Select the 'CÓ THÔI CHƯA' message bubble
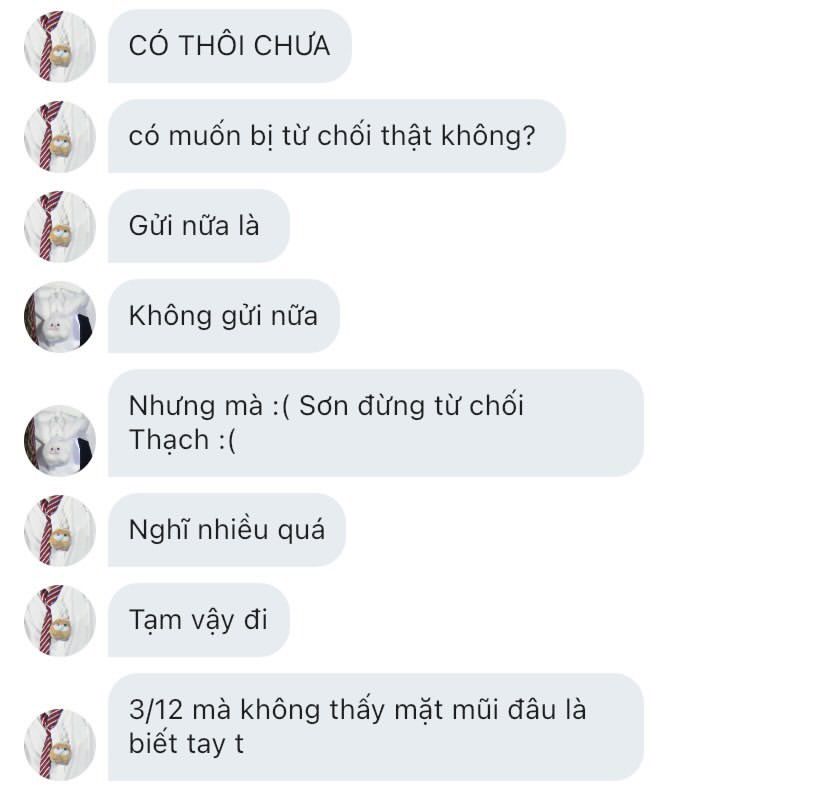828x810 pixels. pyautogui.click(x=230, y=46)
